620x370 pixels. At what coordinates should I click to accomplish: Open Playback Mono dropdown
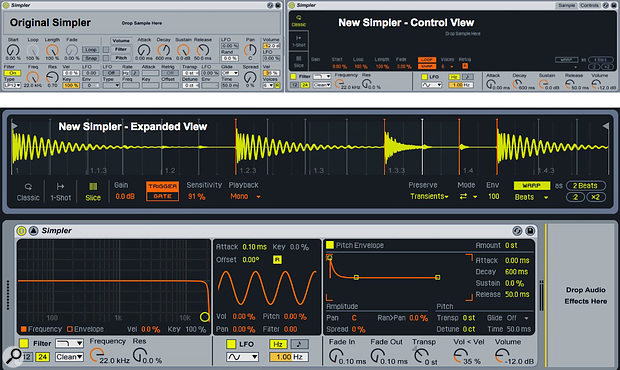tap(245, 196)
